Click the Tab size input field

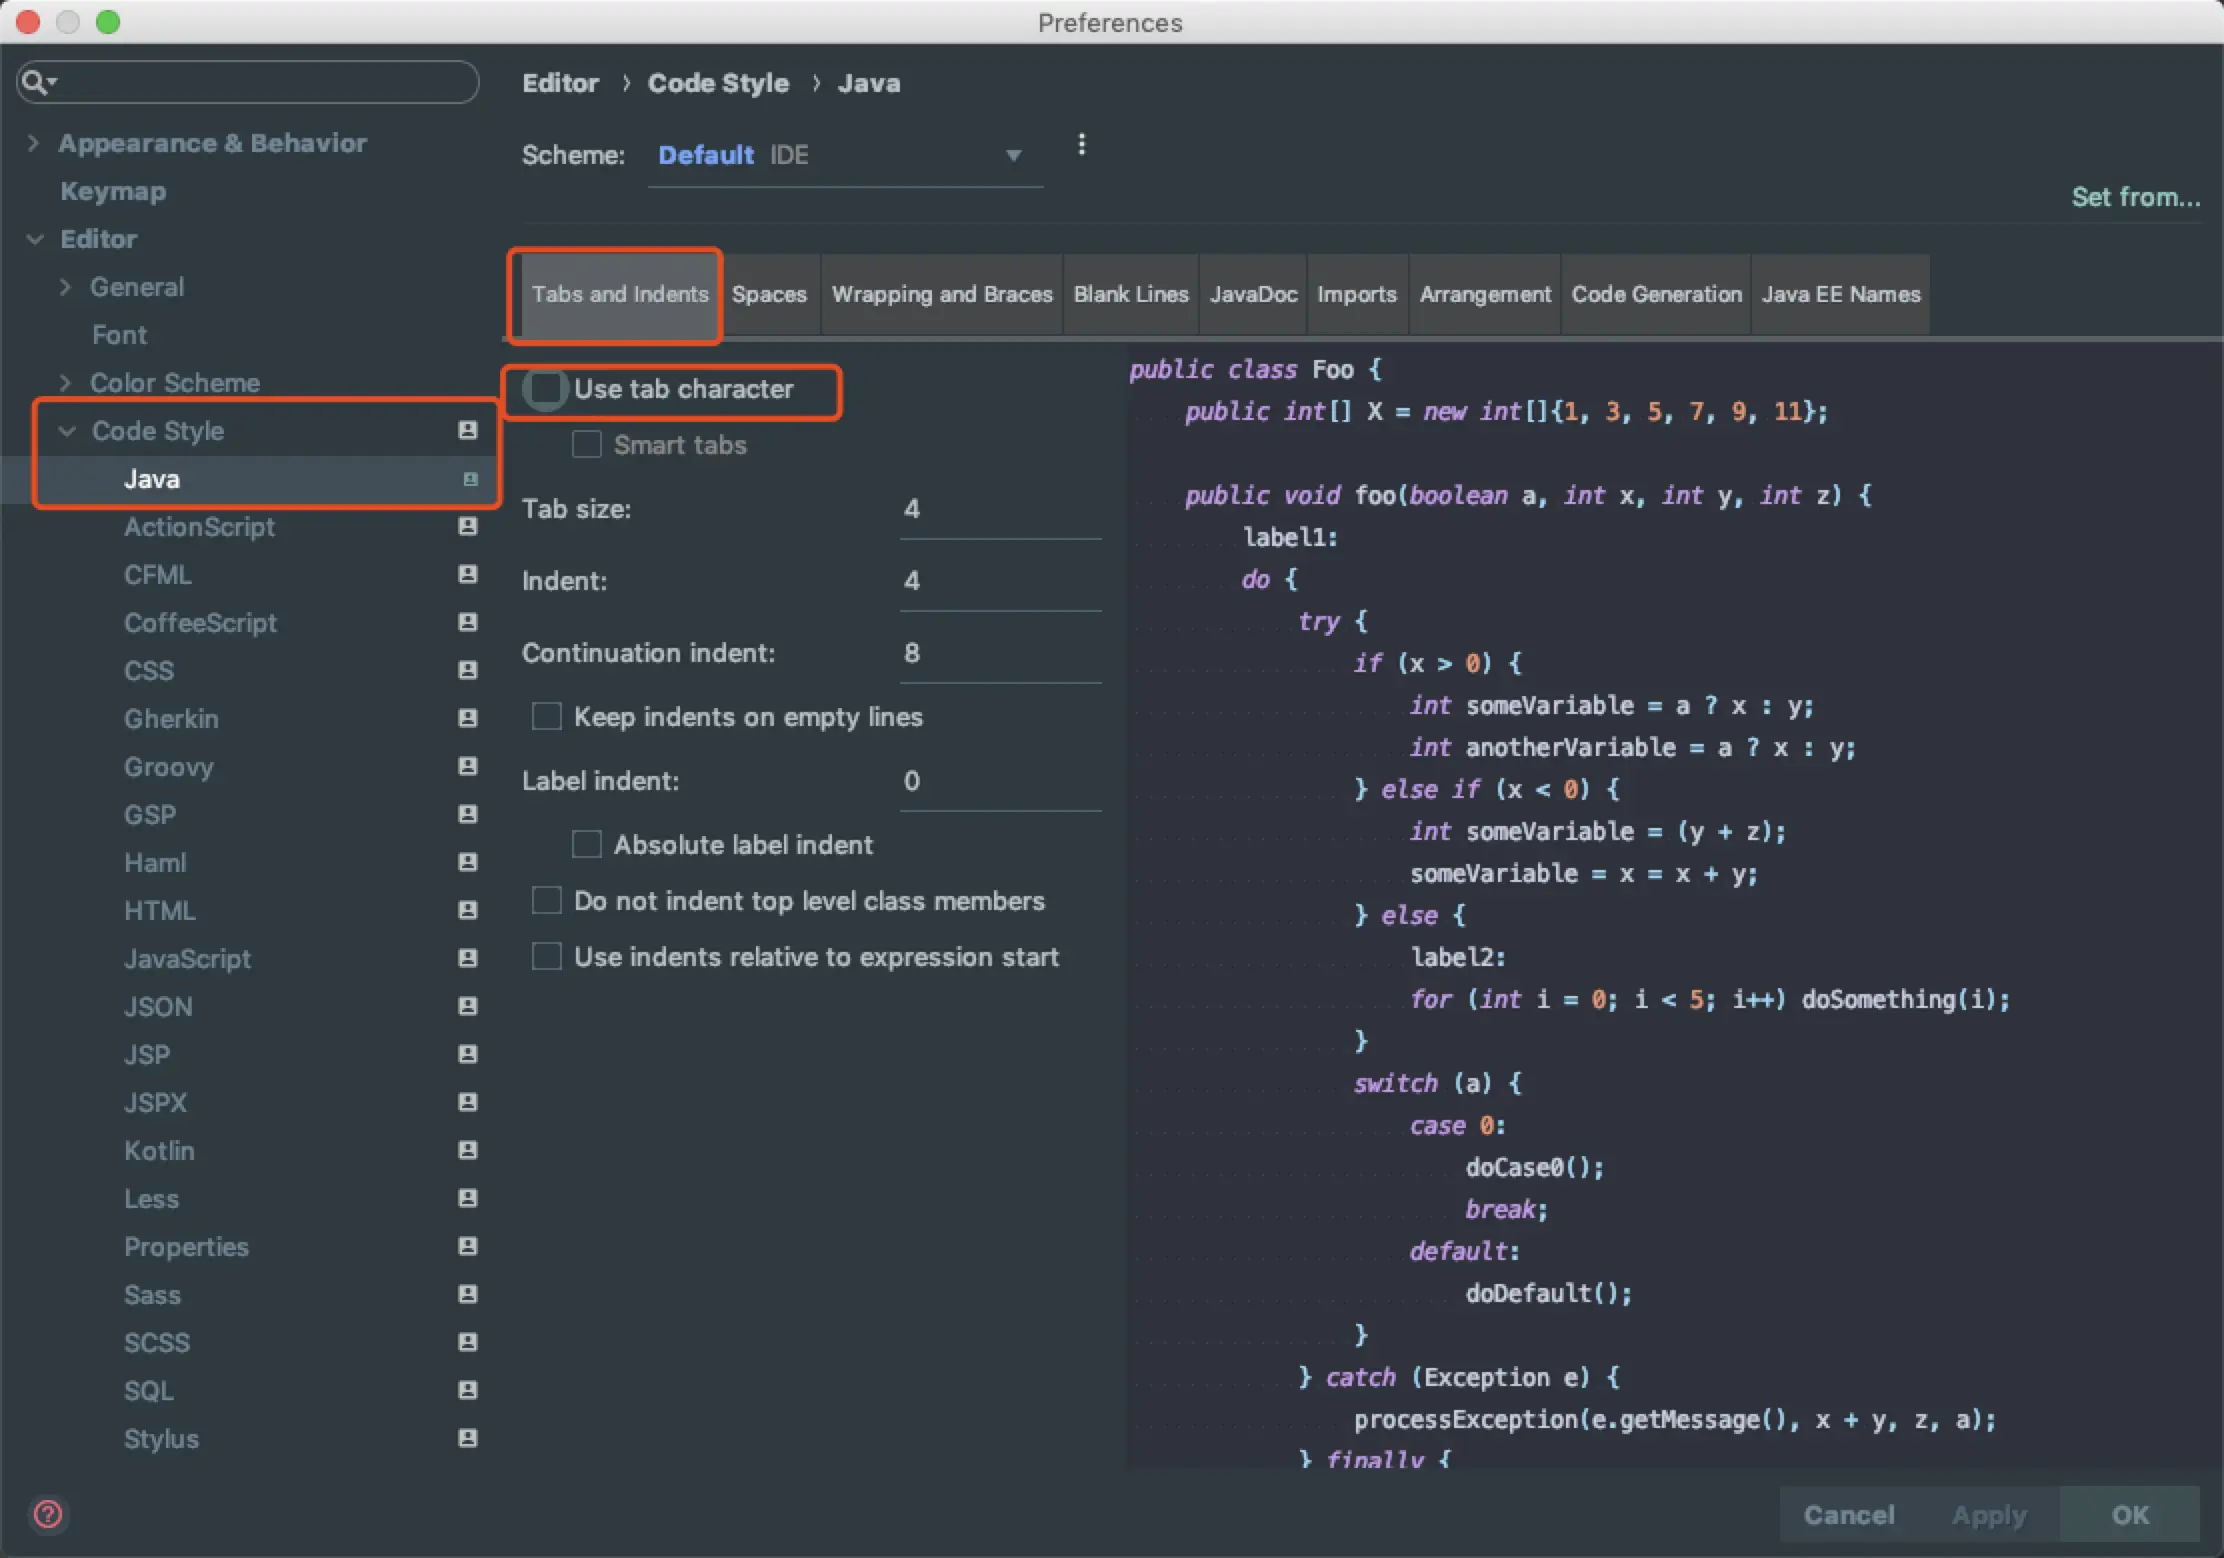tap(998, 509)
